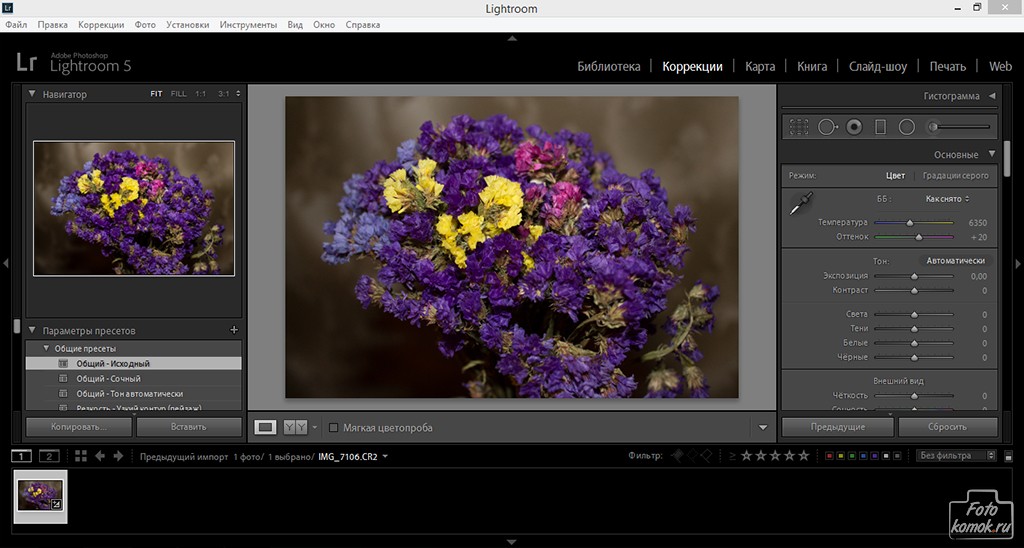Click the Вставить button
Viewport: 1024px width, 548px height.
click(x=189, y=427)
